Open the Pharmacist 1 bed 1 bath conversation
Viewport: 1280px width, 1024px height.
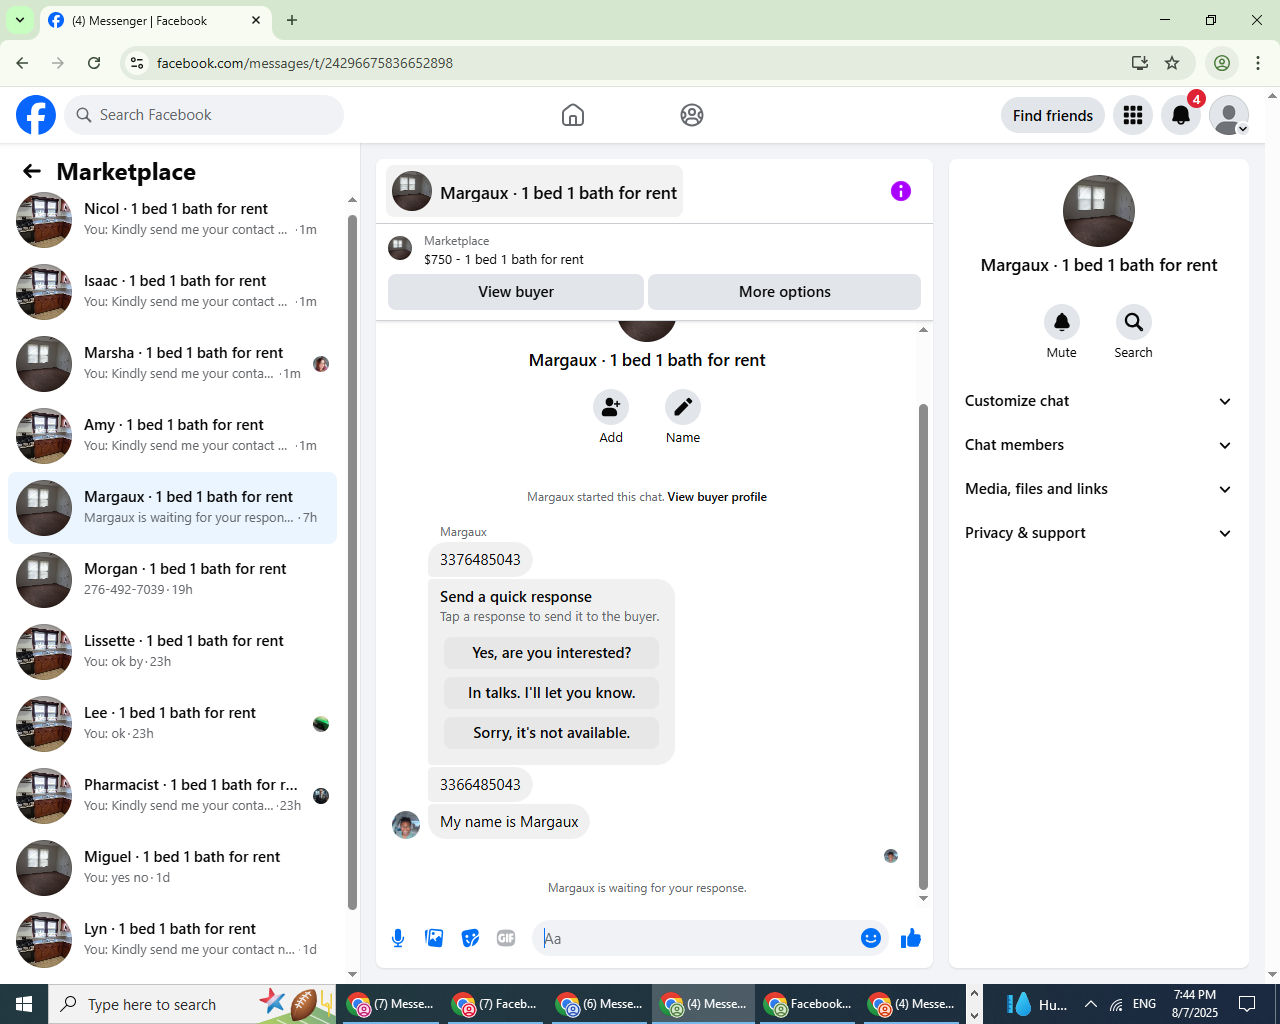point(172,796)
